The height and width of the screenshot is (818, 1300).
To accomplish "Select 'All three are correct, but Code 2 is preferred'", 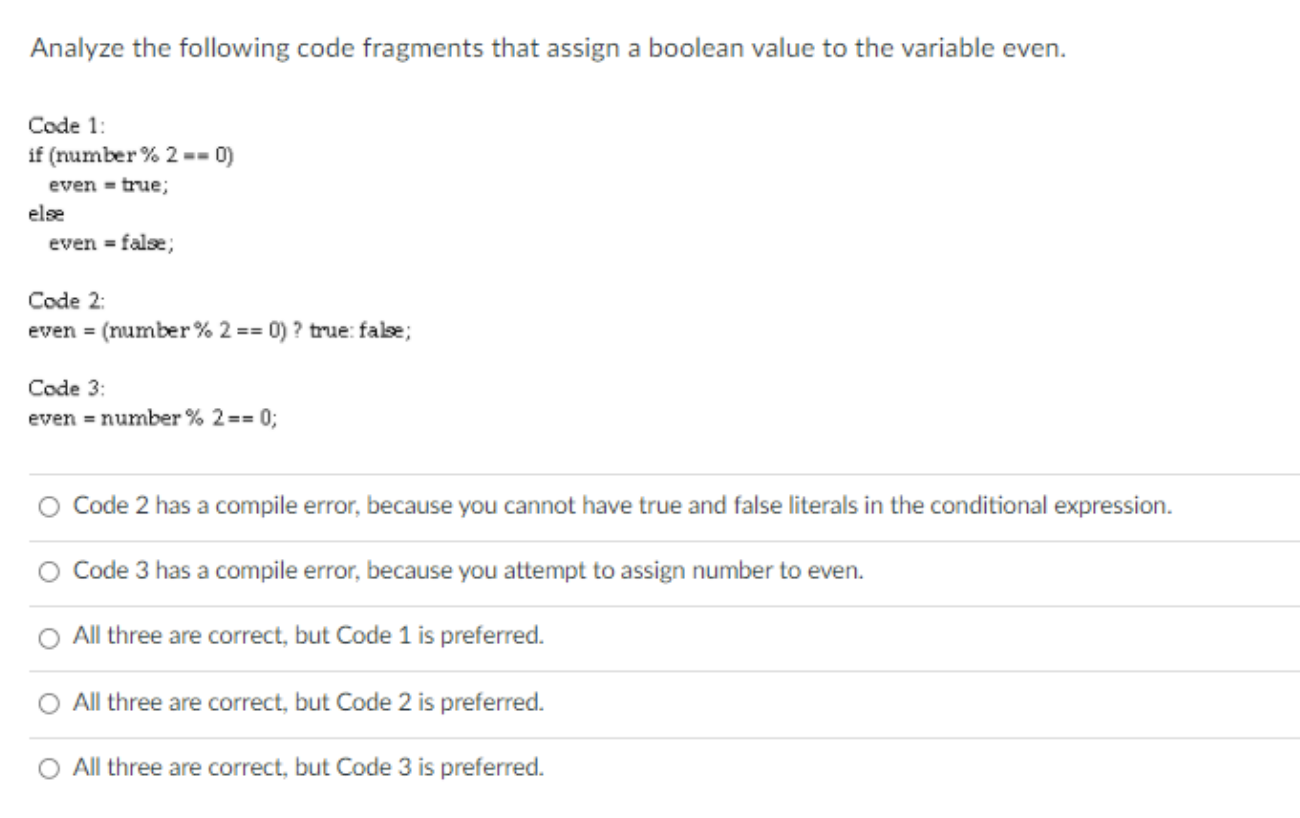I will click(47, 702).
